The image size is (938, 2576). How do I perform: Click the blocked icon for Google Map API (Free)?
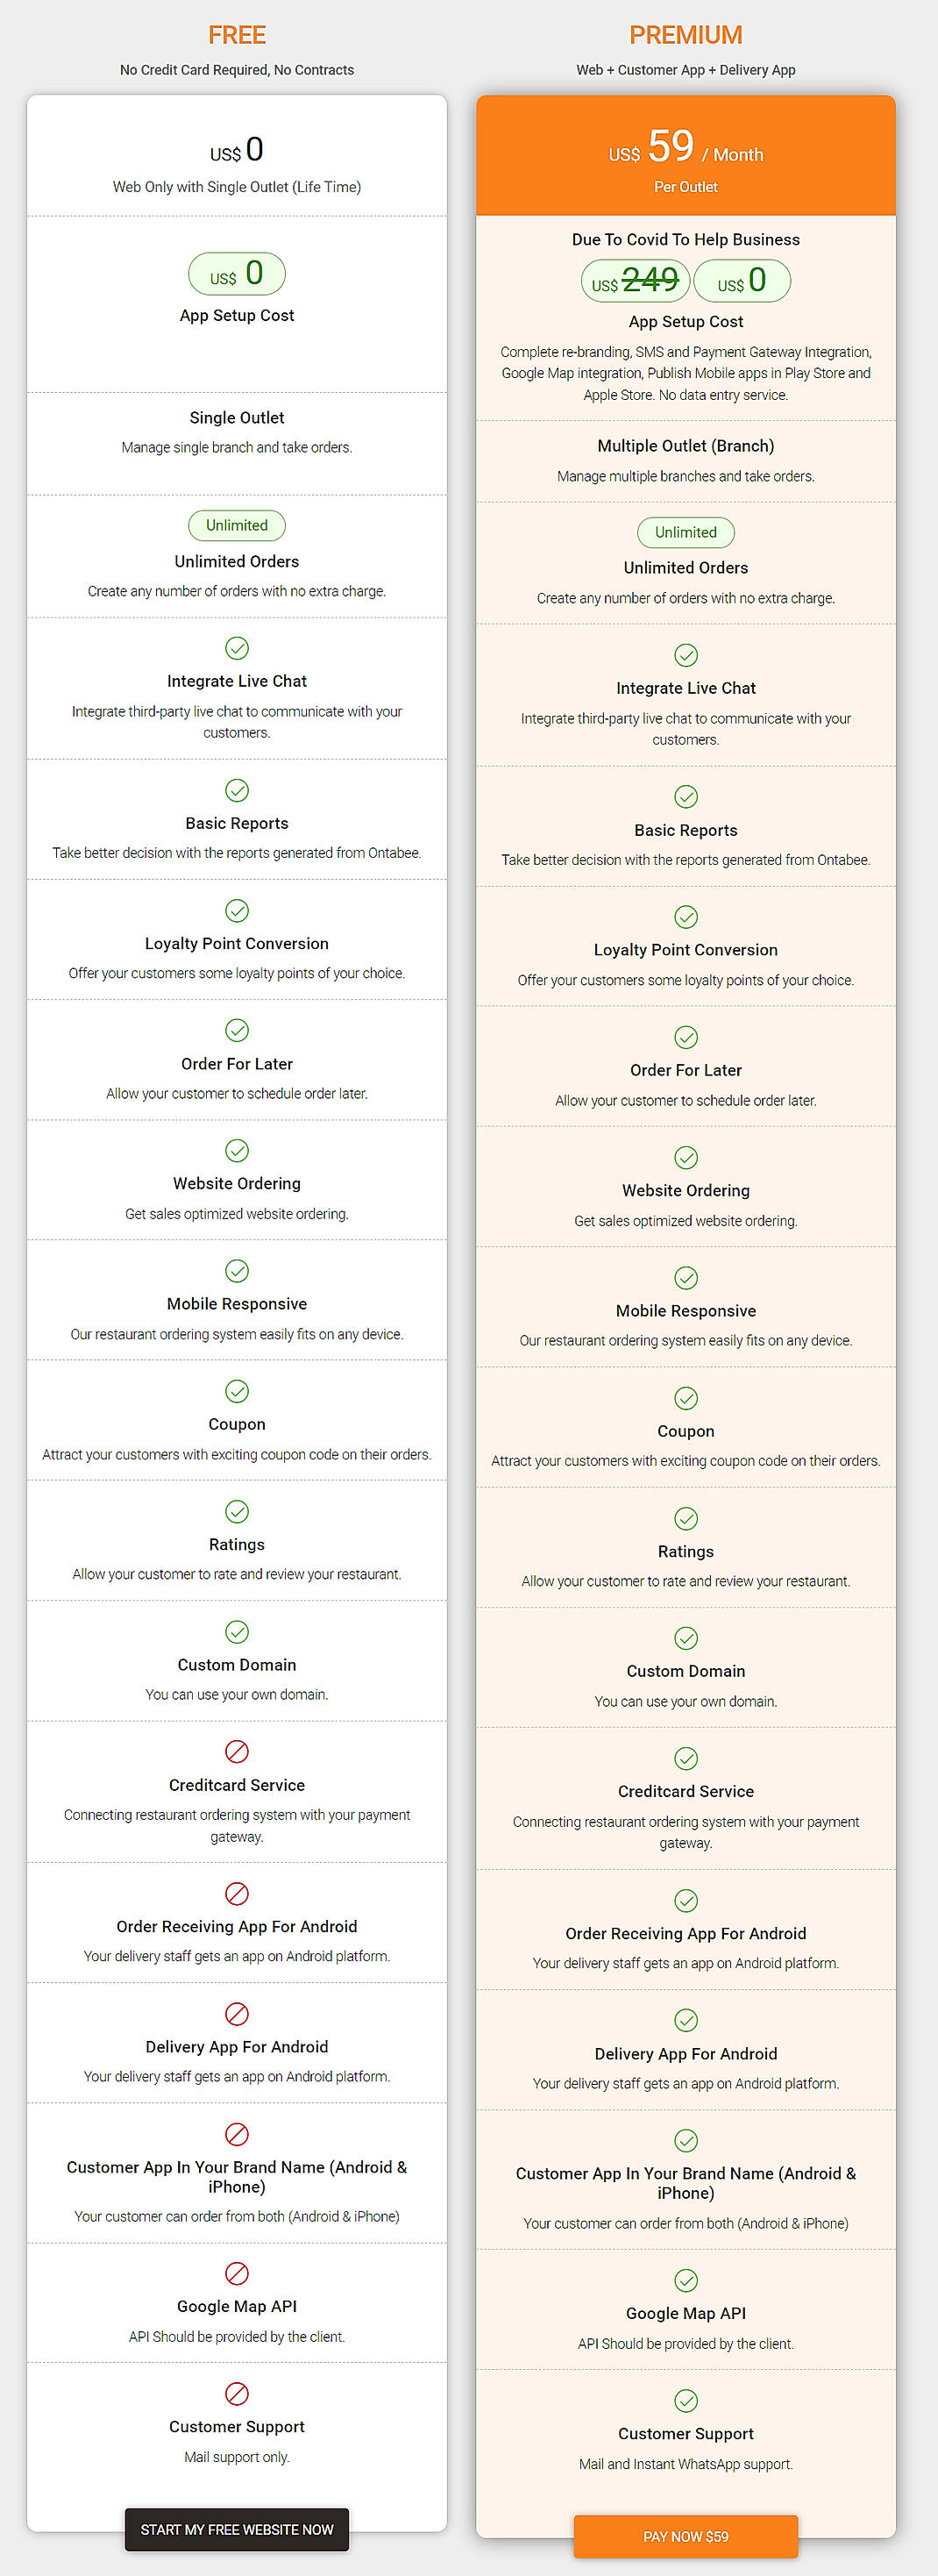pos(236,2274)
